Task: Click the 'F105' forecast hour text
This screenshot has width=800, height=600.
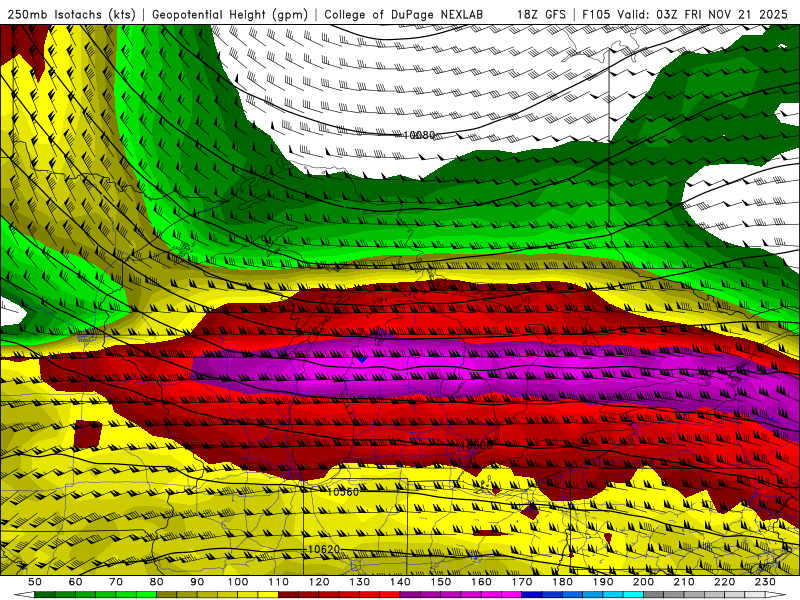Action: (596, 14)
